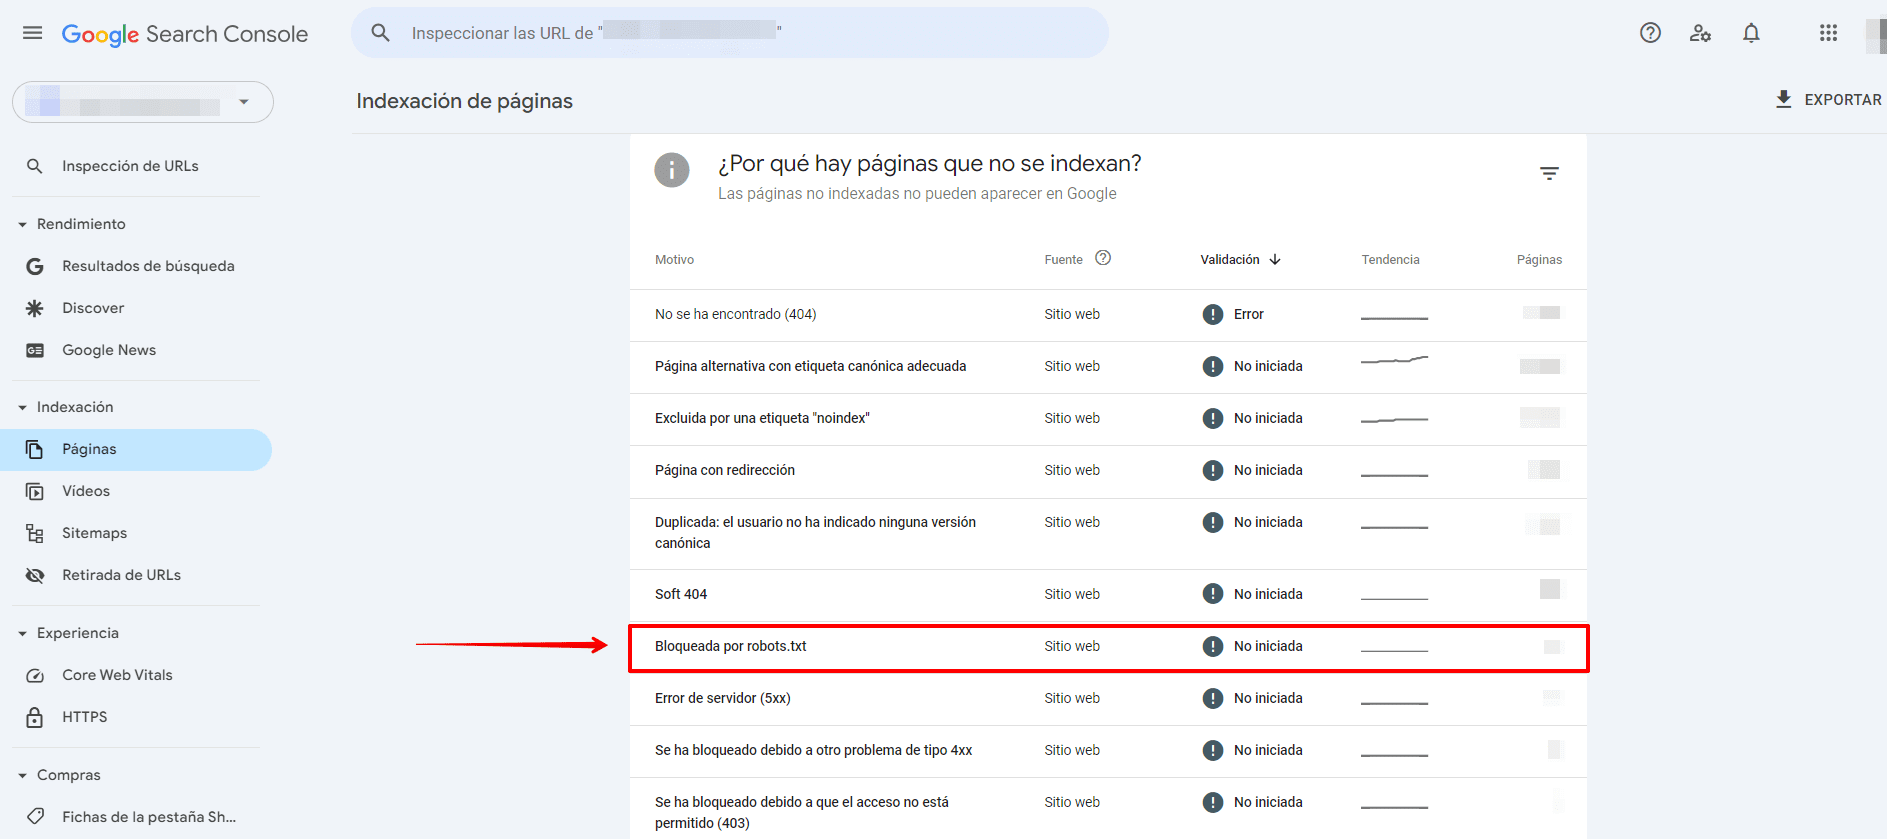This screenshot has height=839, width=1887.
Task: Click the Fichas de la pestaña tag icon
Action: [x=34, y=817]
